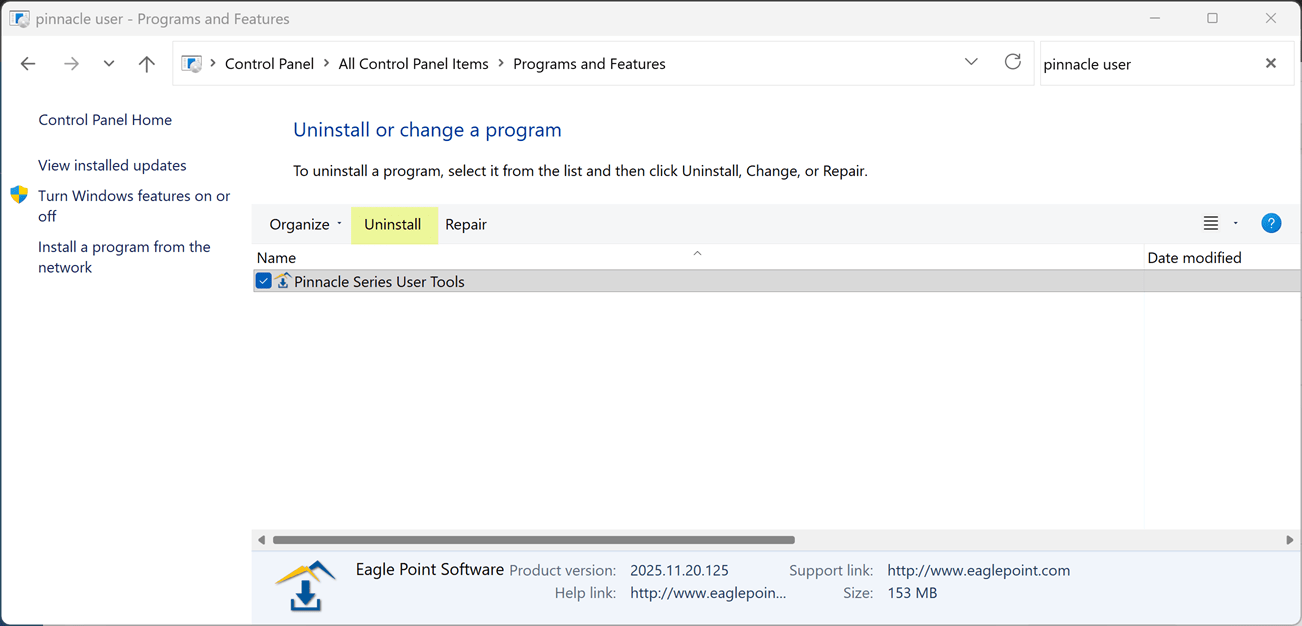Click Repair in the toolbar

coord(466,224)
